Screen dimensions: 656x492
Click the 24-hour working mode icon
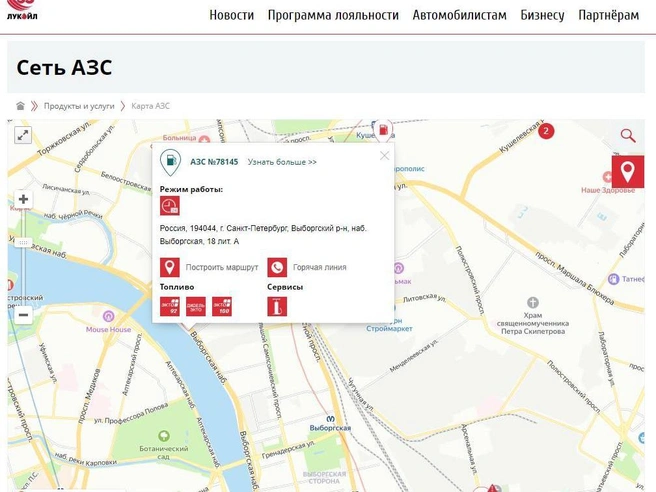point(170,206)
